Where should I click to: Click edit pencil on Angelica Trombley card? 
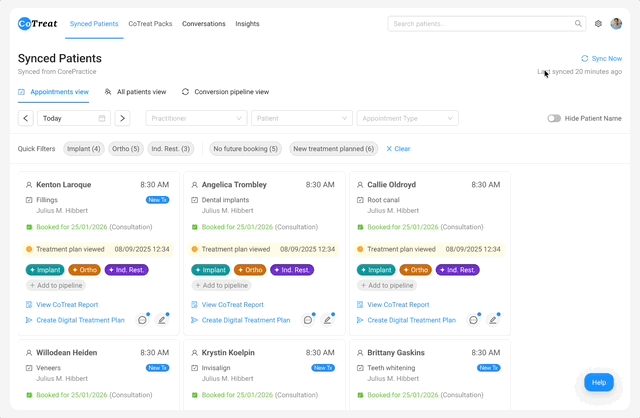pos(327,320)
